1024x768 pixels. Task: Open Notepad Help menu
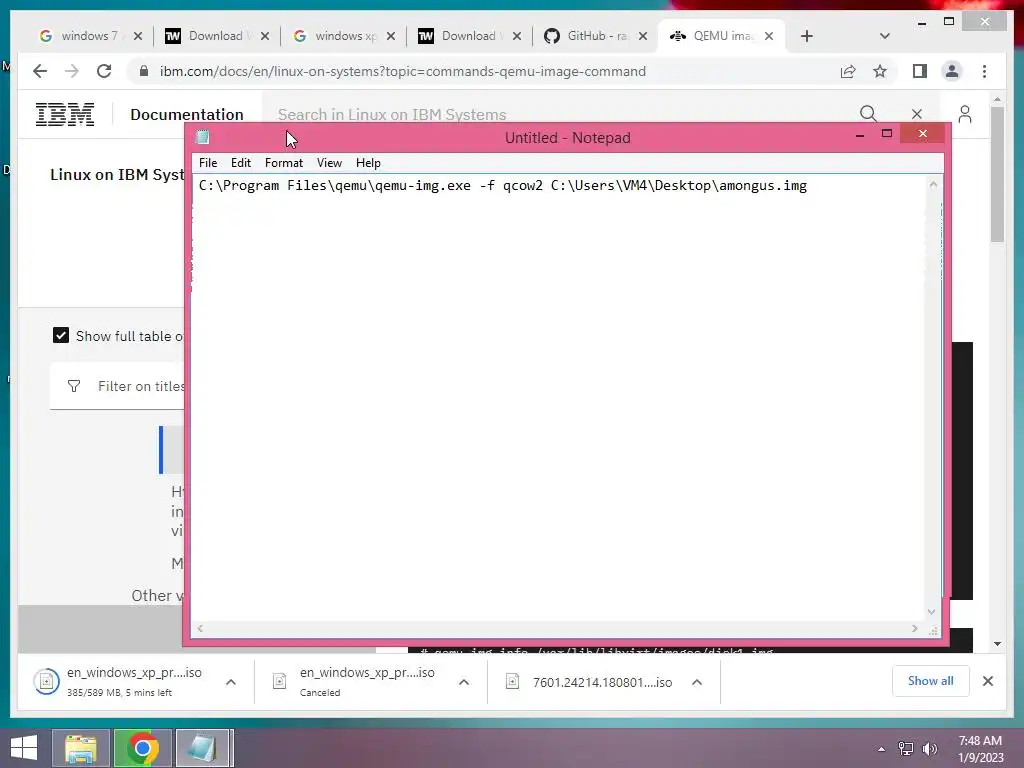368,163
